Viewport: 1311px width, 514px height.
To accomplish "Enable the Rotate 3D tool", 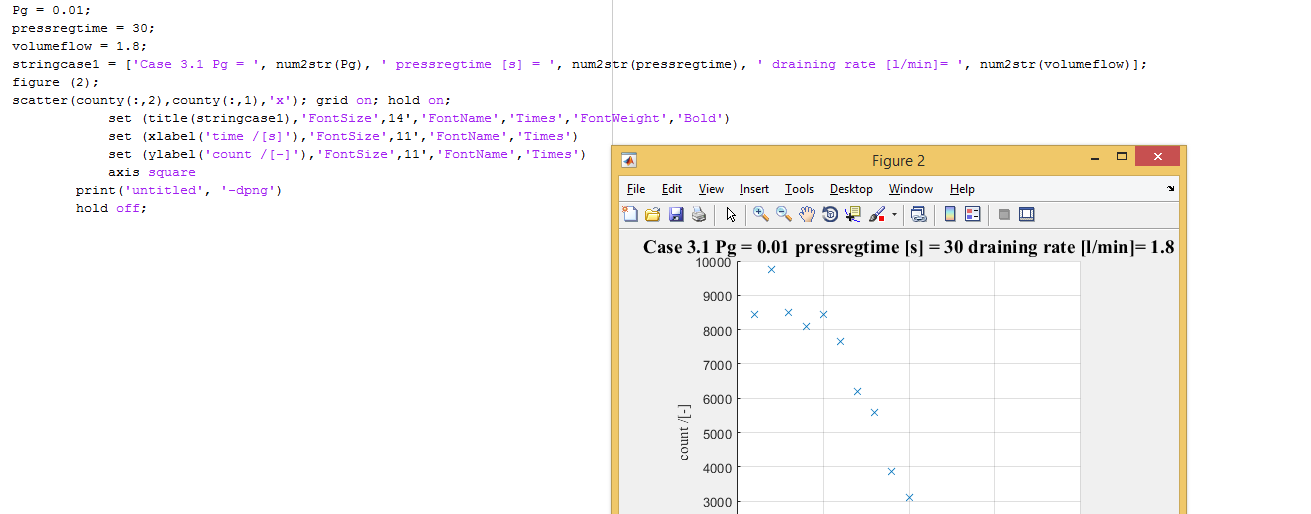I will point(830,214).
